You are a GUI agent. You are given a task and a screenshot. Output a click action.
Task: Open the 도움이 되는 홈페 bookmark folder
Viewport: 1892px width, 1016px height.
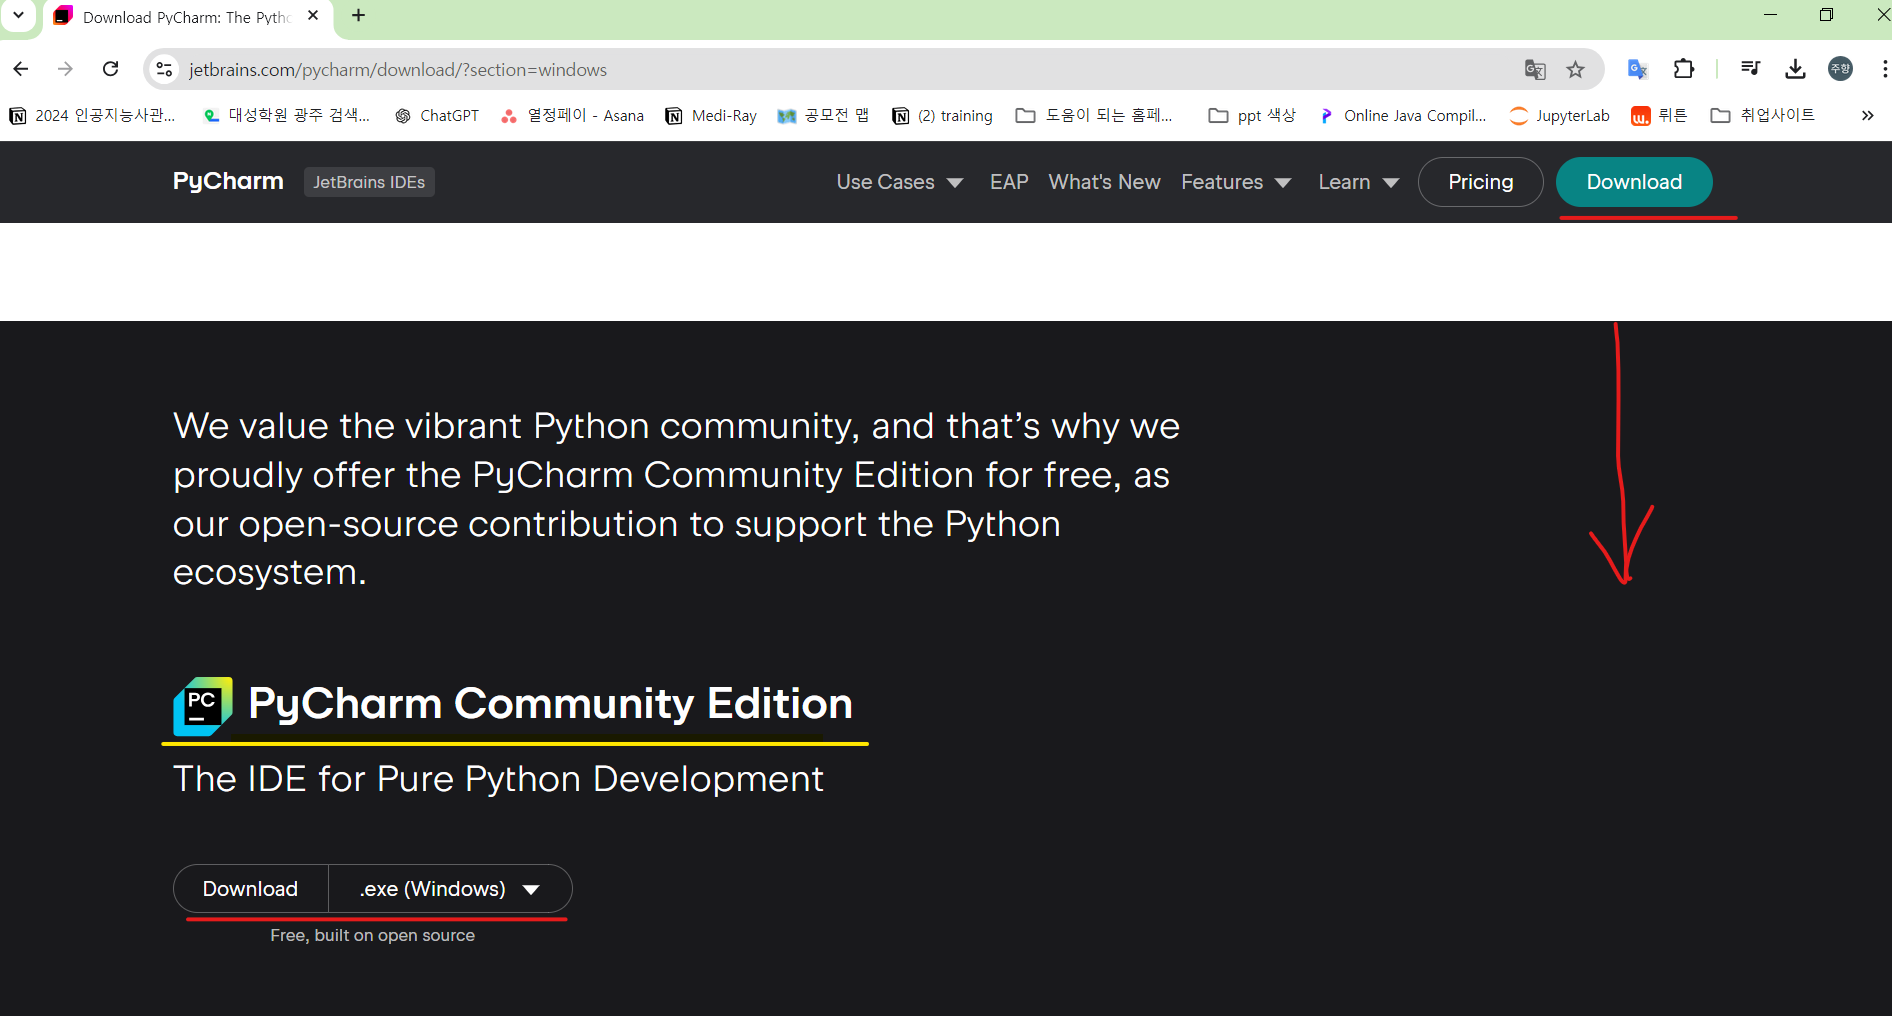1094,116
